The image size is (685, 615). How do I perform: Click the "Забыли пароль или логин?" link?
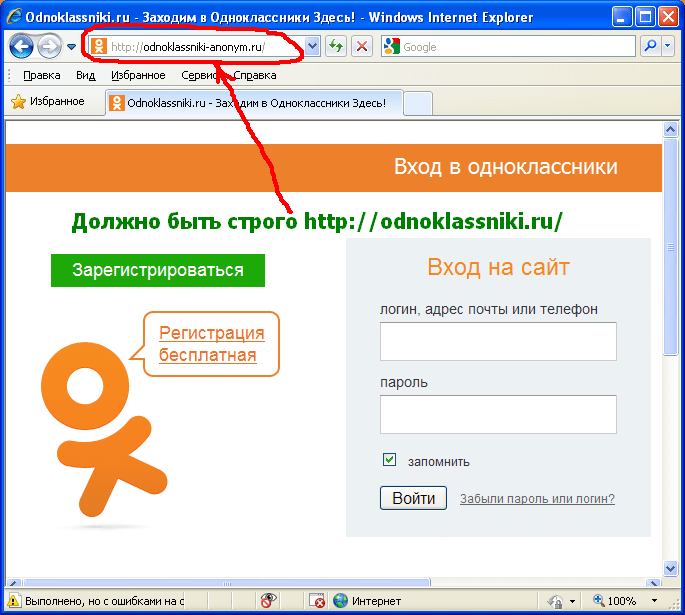tap(537, 499)
